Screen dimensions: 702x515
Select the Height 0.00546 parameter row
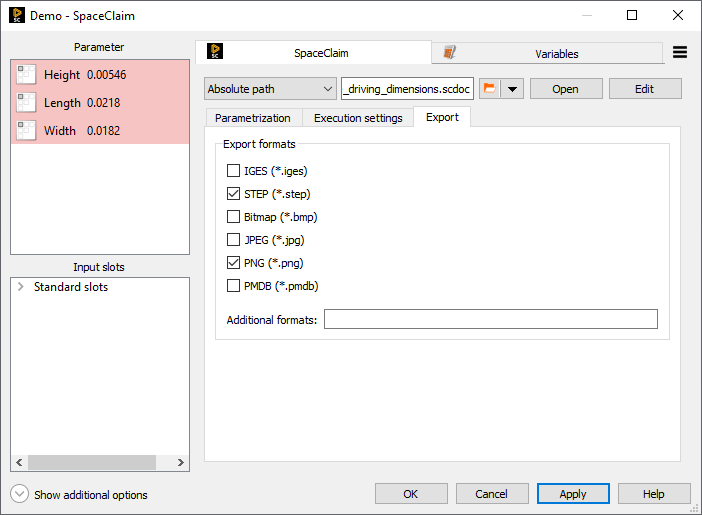pos(100,74)
